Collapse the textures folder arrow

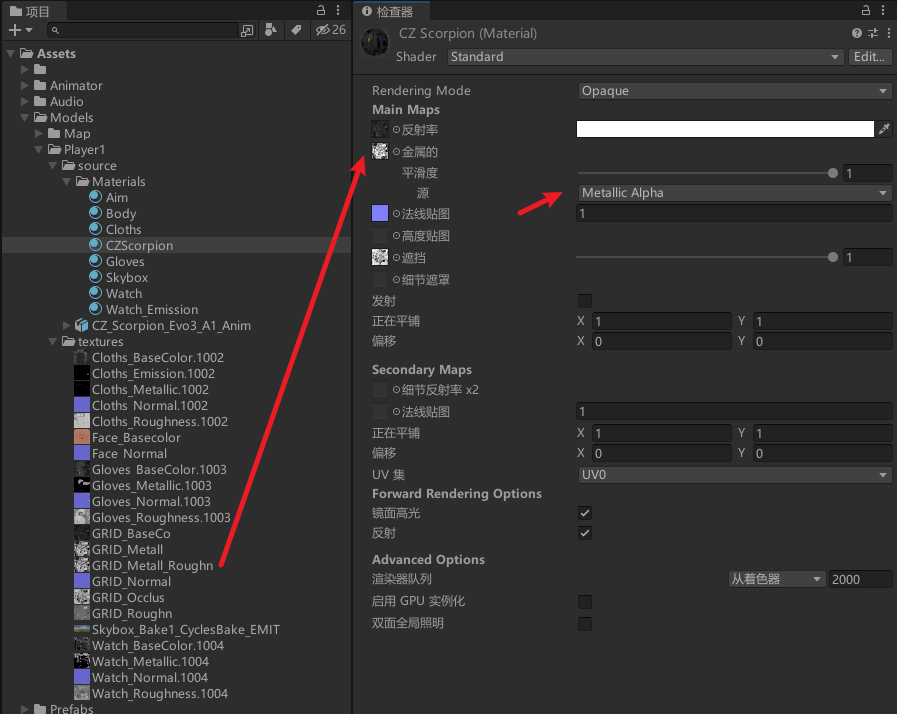(x=53, y=342)
